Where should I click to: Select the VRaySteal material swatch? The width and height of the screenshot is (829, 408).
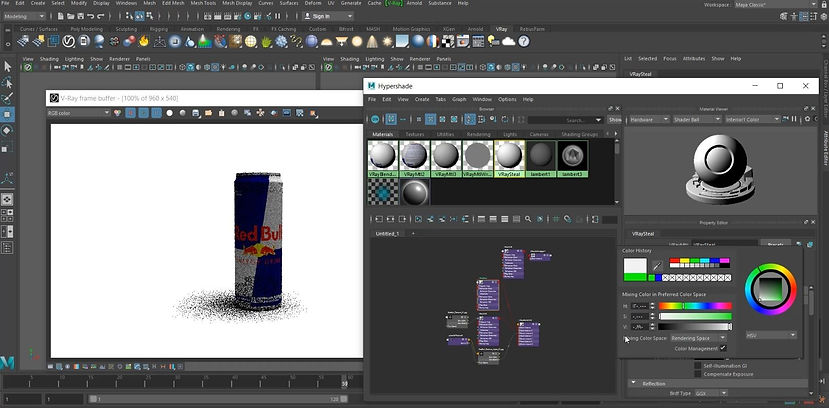(x=510, y=159)
